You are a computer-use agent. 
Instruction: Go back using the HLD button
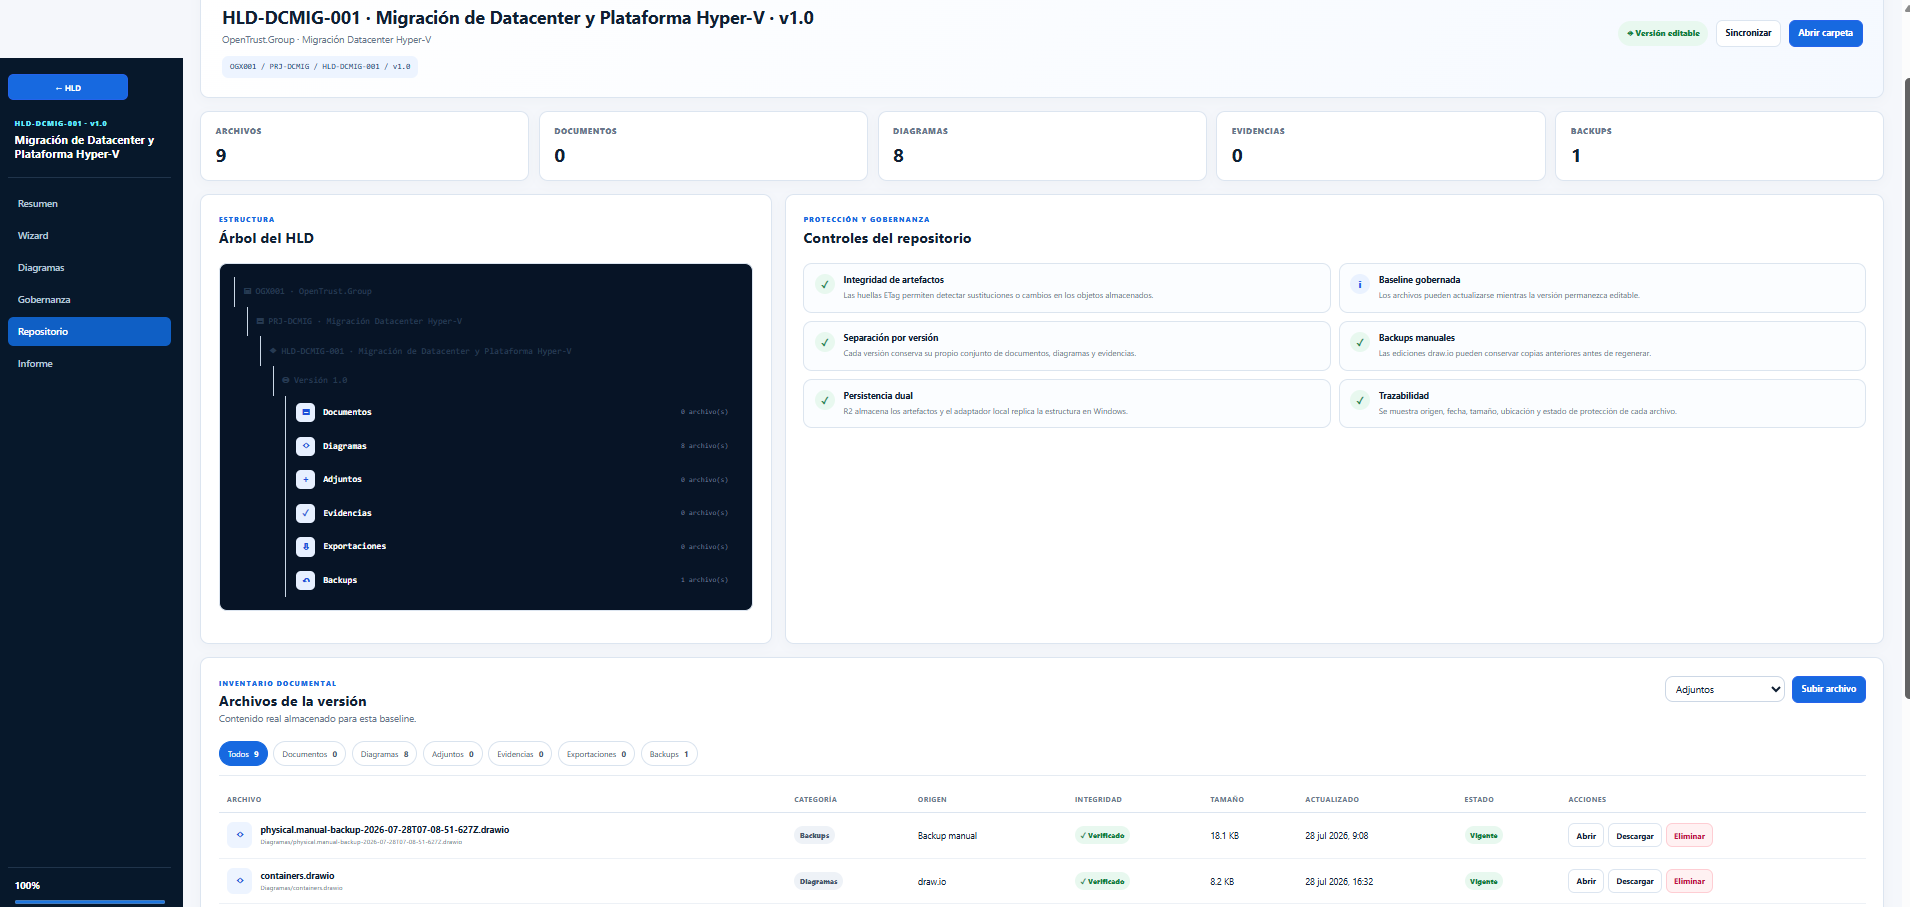point(68,87)
